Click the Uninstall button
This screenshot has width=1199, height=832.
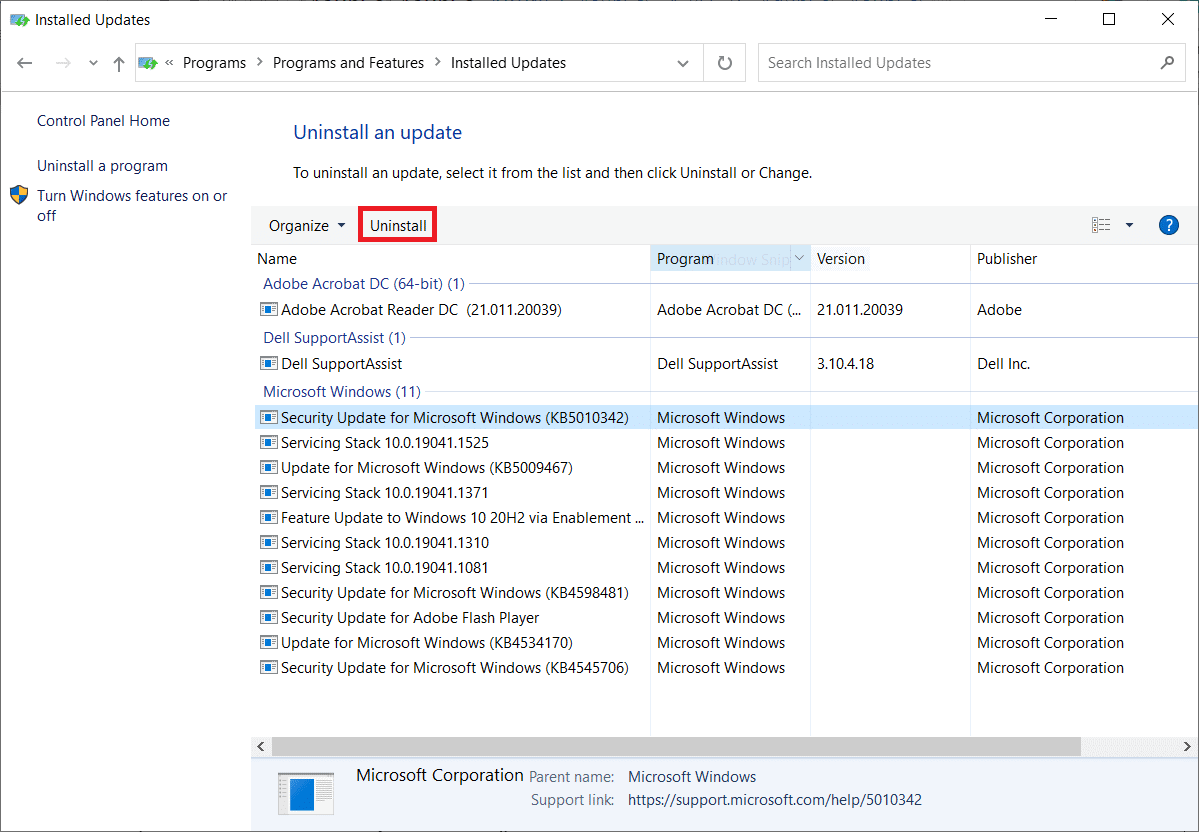[397, 224]
